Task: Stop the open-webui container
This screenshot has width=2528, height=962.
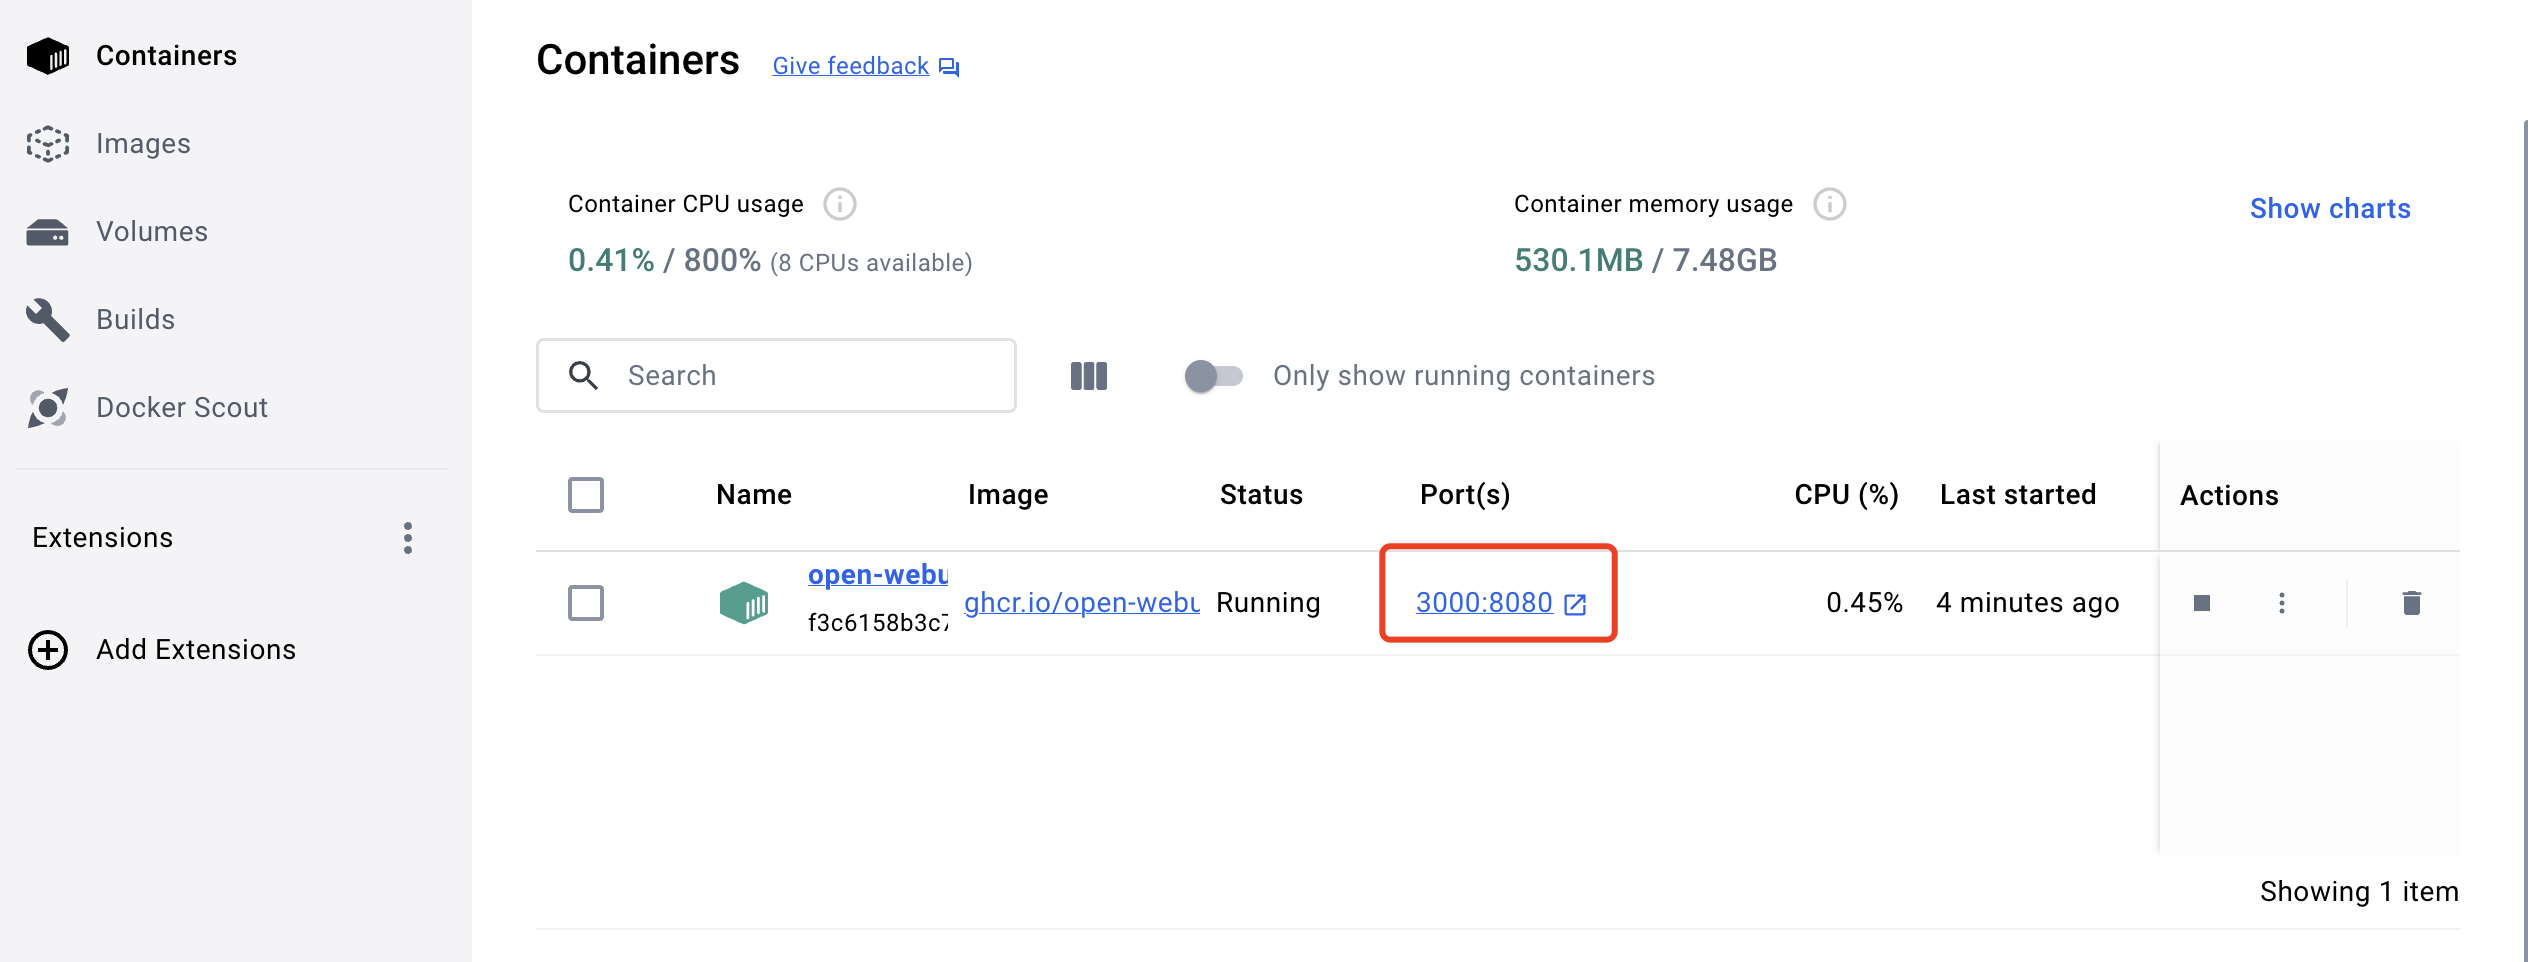Action: [2202, 603]
